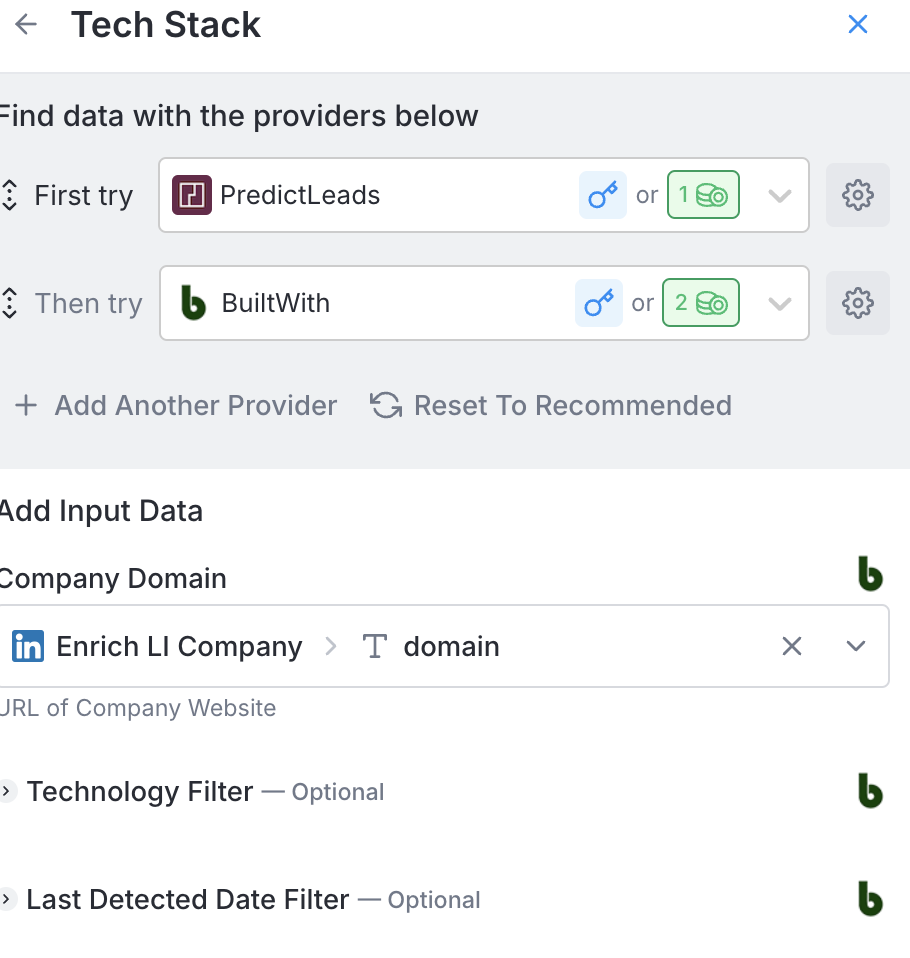The width and height of the screenshot is (910, 958).
Task: Click the BuiltWith API key icon
Action: coord(598,303)
